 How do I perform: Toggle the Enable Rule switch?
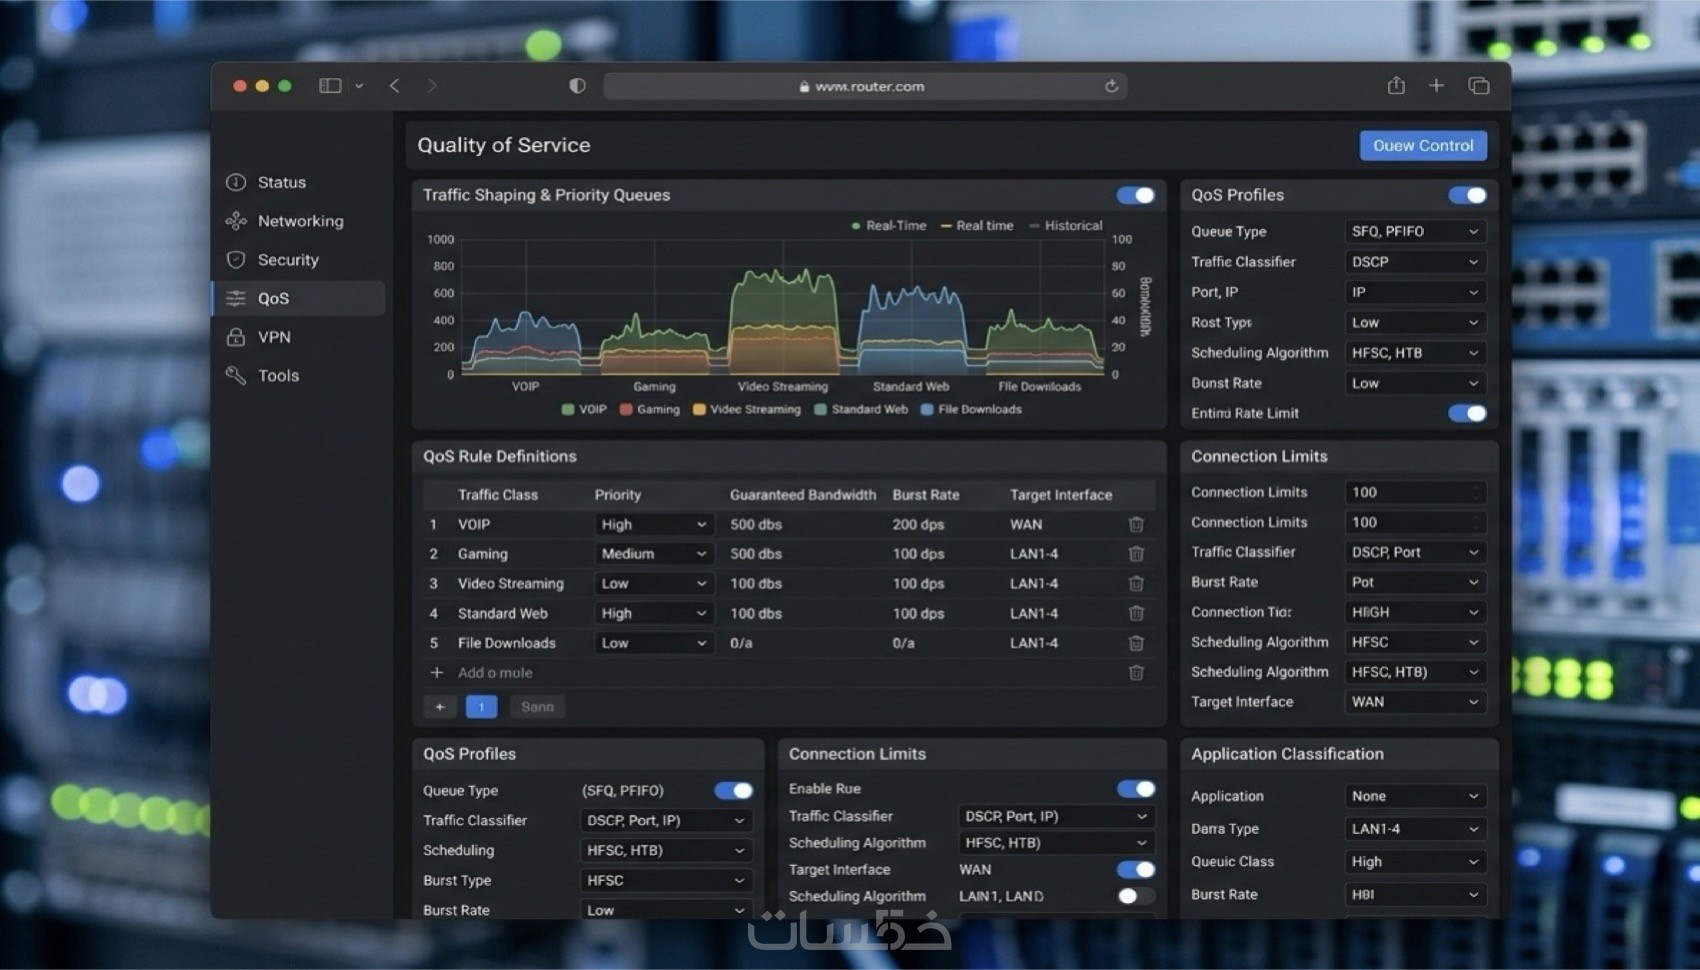point(1136,789)
